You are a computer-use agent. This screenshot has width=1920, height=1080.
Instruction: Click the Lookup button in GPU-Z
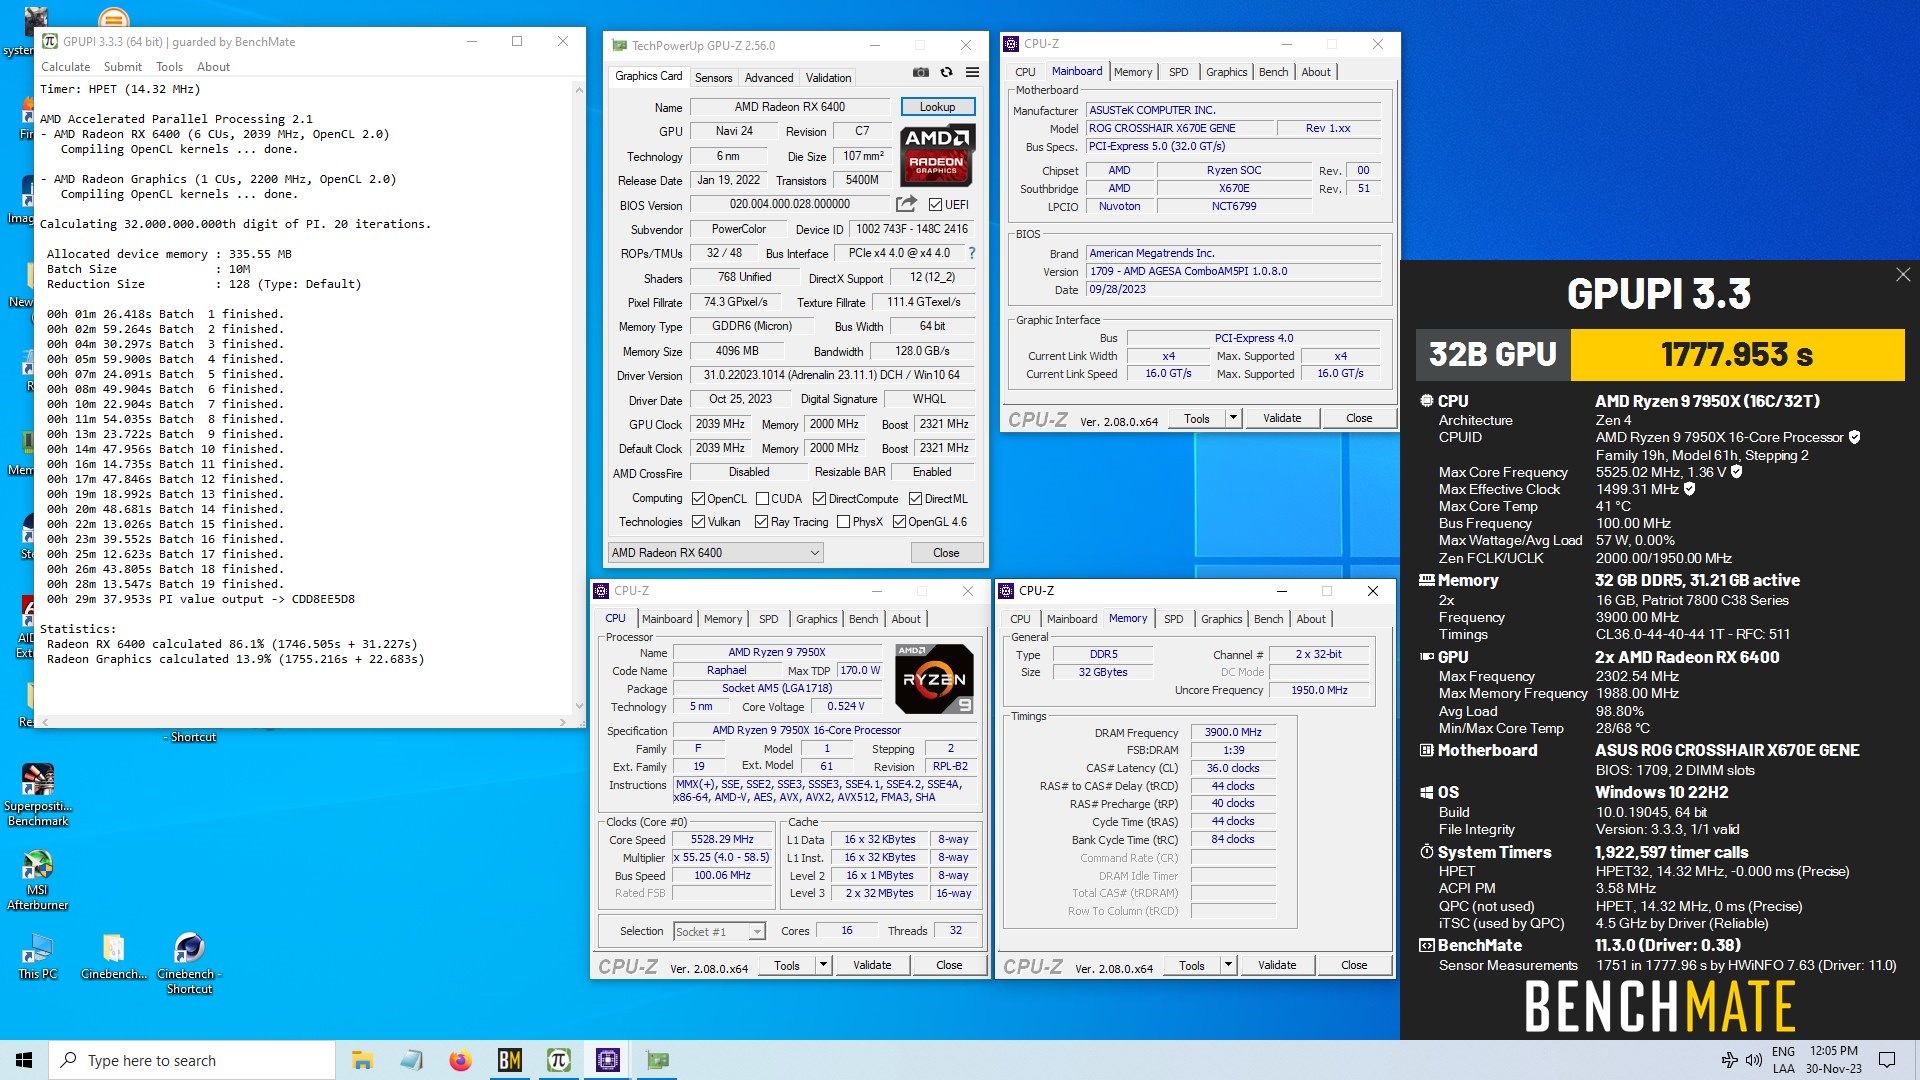click(937, 107)
